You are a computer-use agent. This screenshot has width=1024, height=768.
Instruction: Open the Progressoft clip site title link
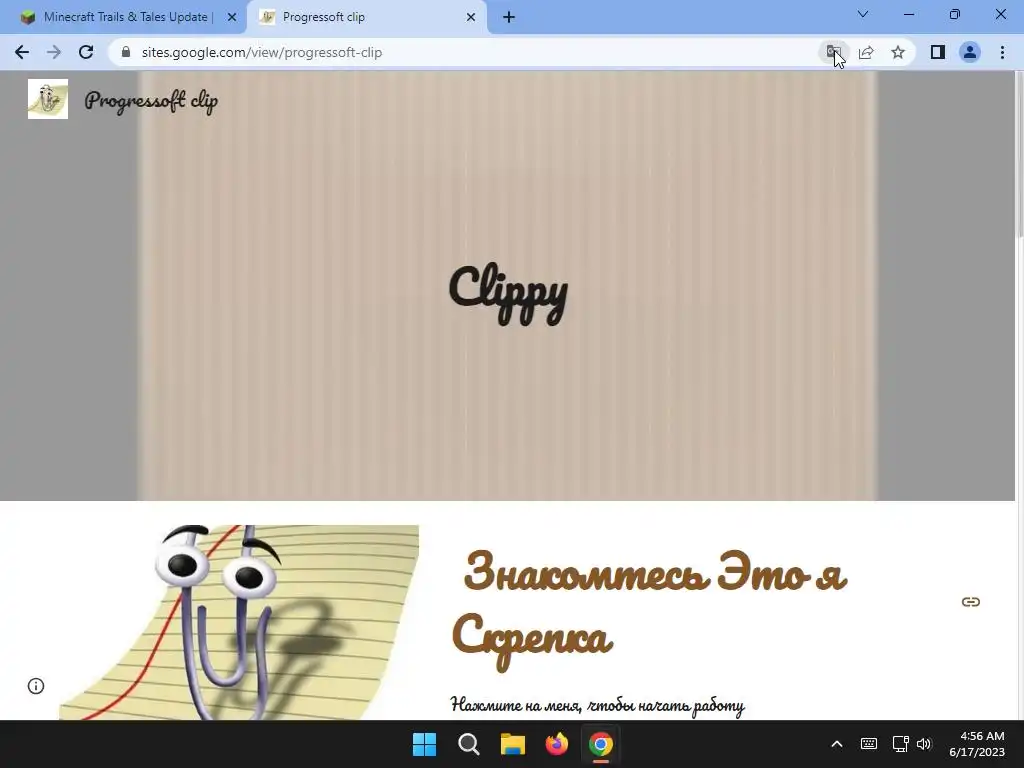point(151,101)
